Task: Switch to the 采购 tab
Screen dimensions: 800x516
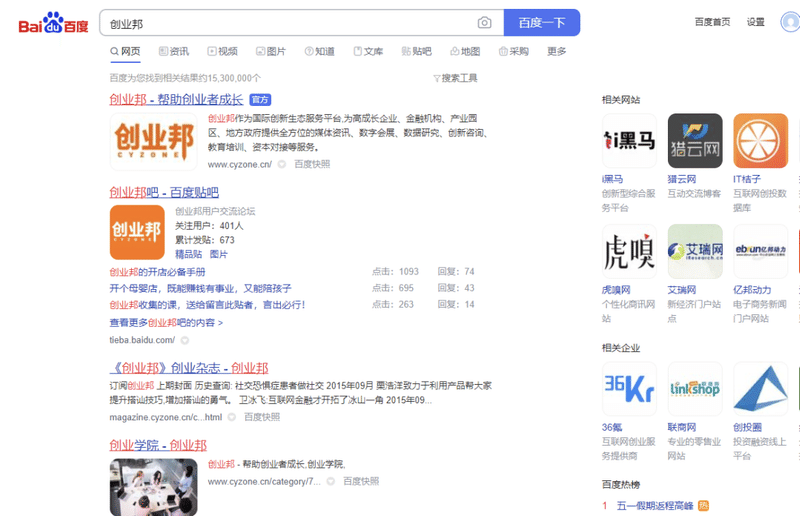Action: (x=513, y=52)
